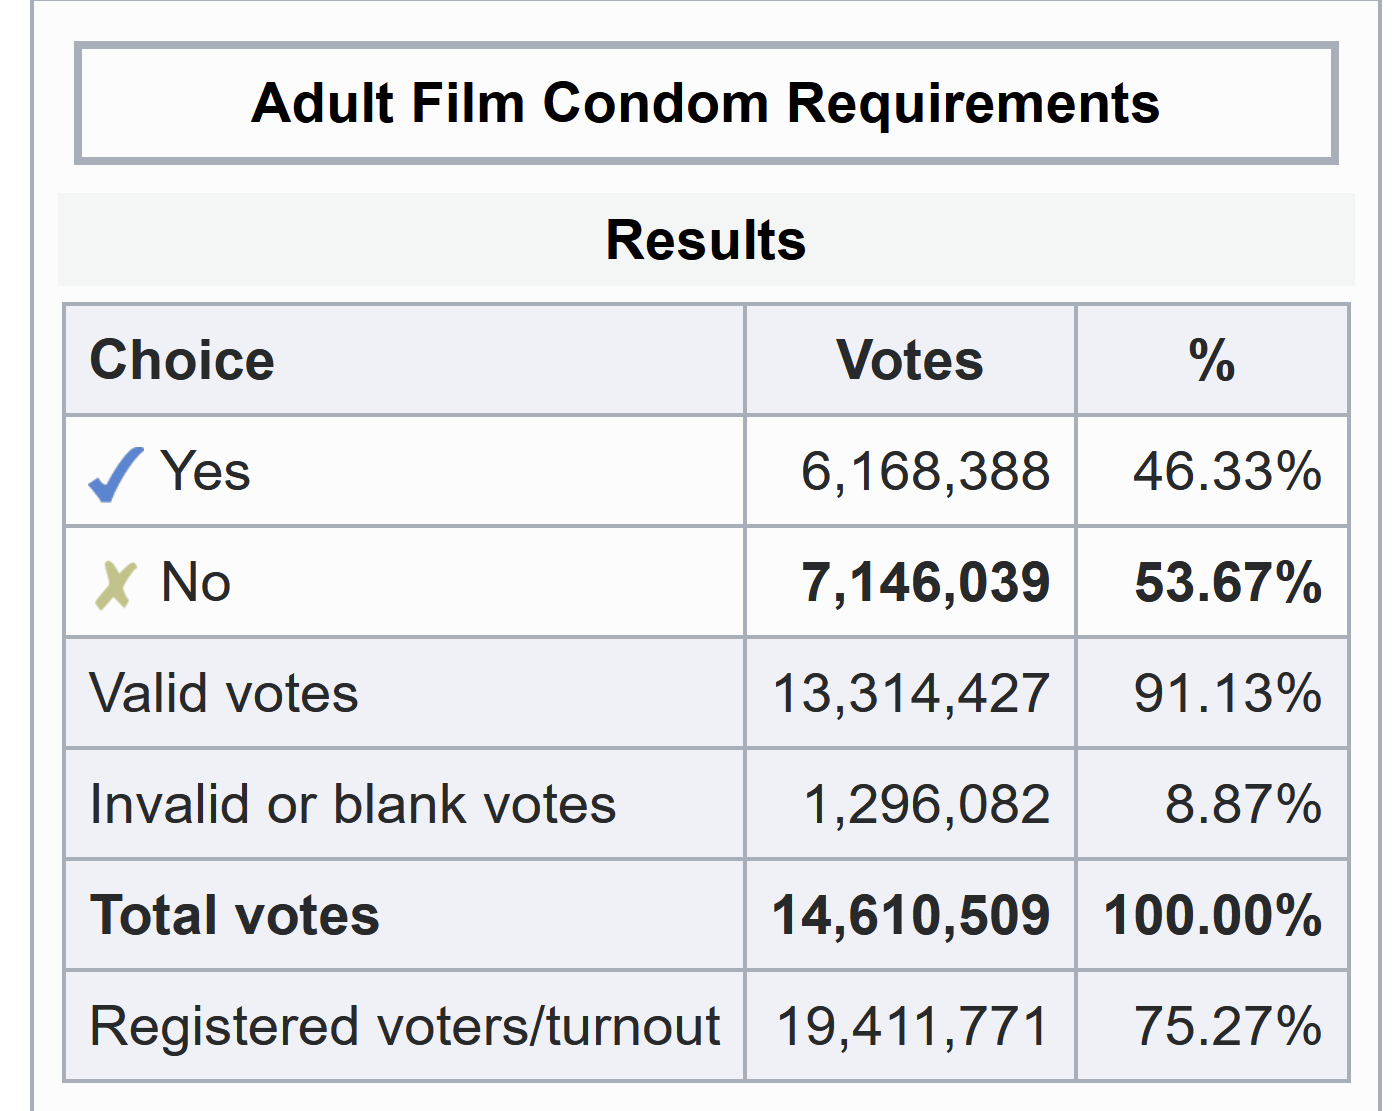This screenshot has height=1111, width=1393.
Task: Click the total votes figure 14,610,509
Action: [911, 915]
